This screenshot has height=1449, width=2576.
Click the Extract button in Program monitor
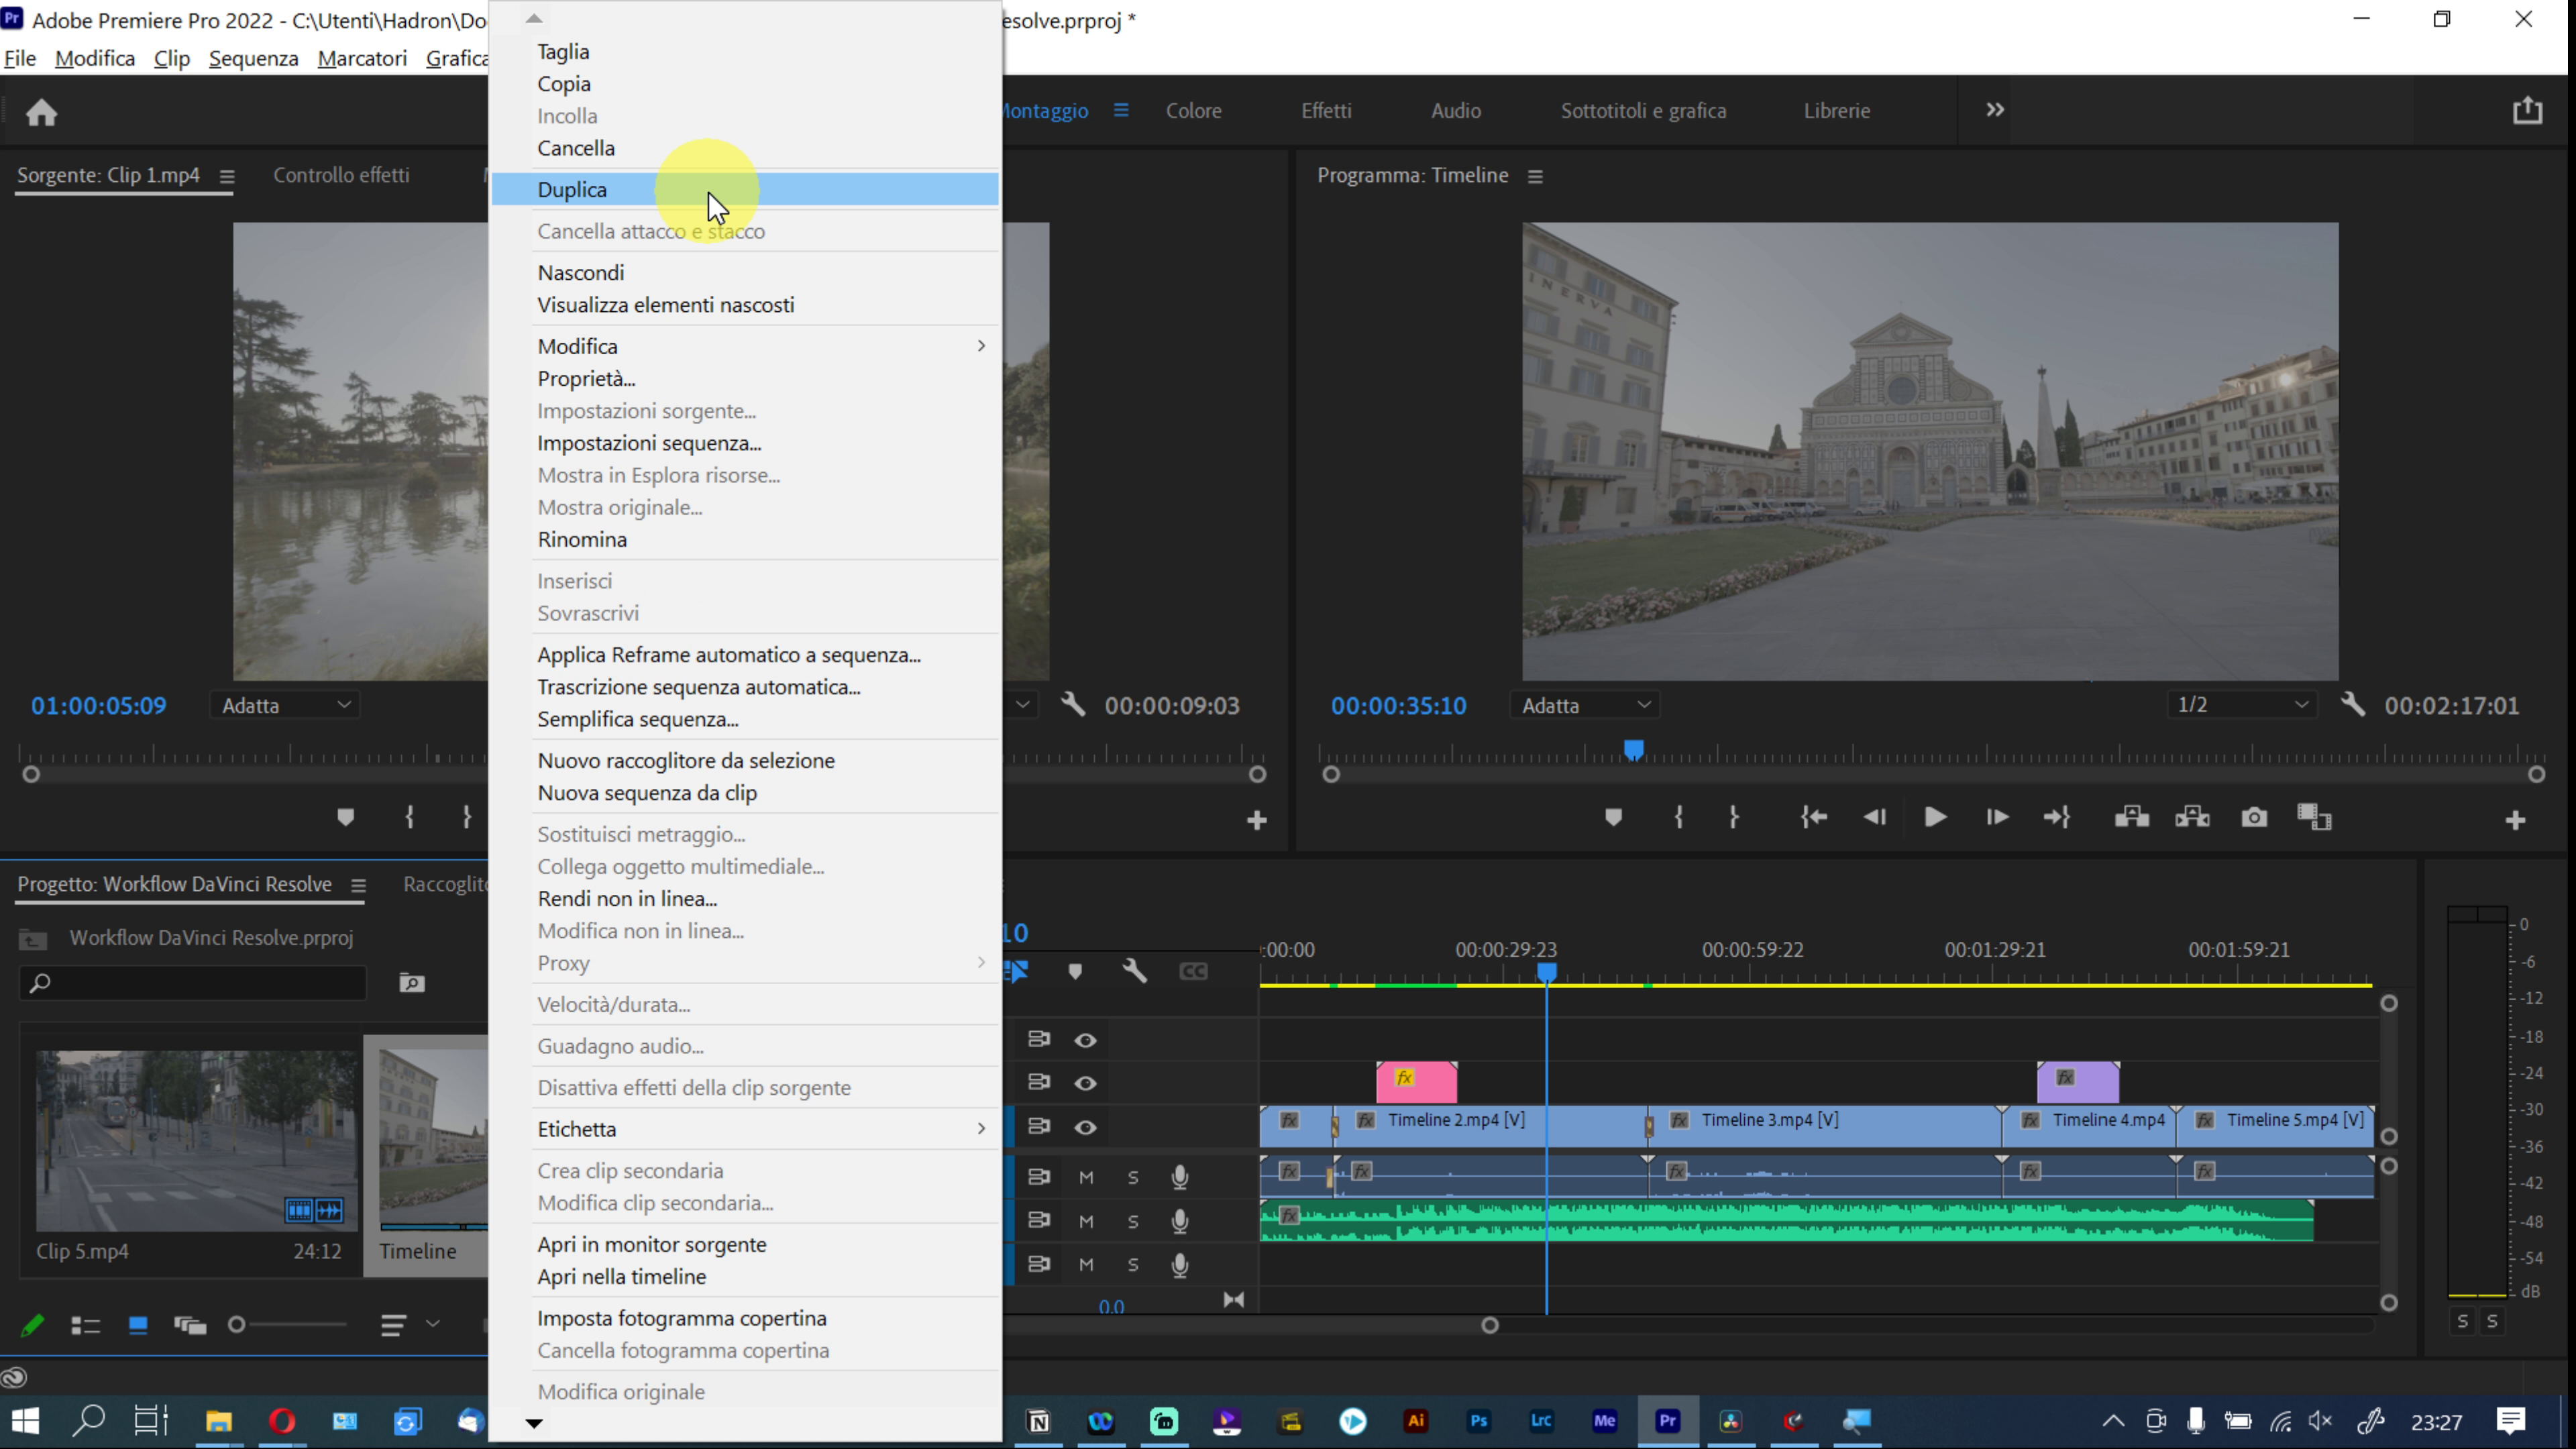(2192, 818)
